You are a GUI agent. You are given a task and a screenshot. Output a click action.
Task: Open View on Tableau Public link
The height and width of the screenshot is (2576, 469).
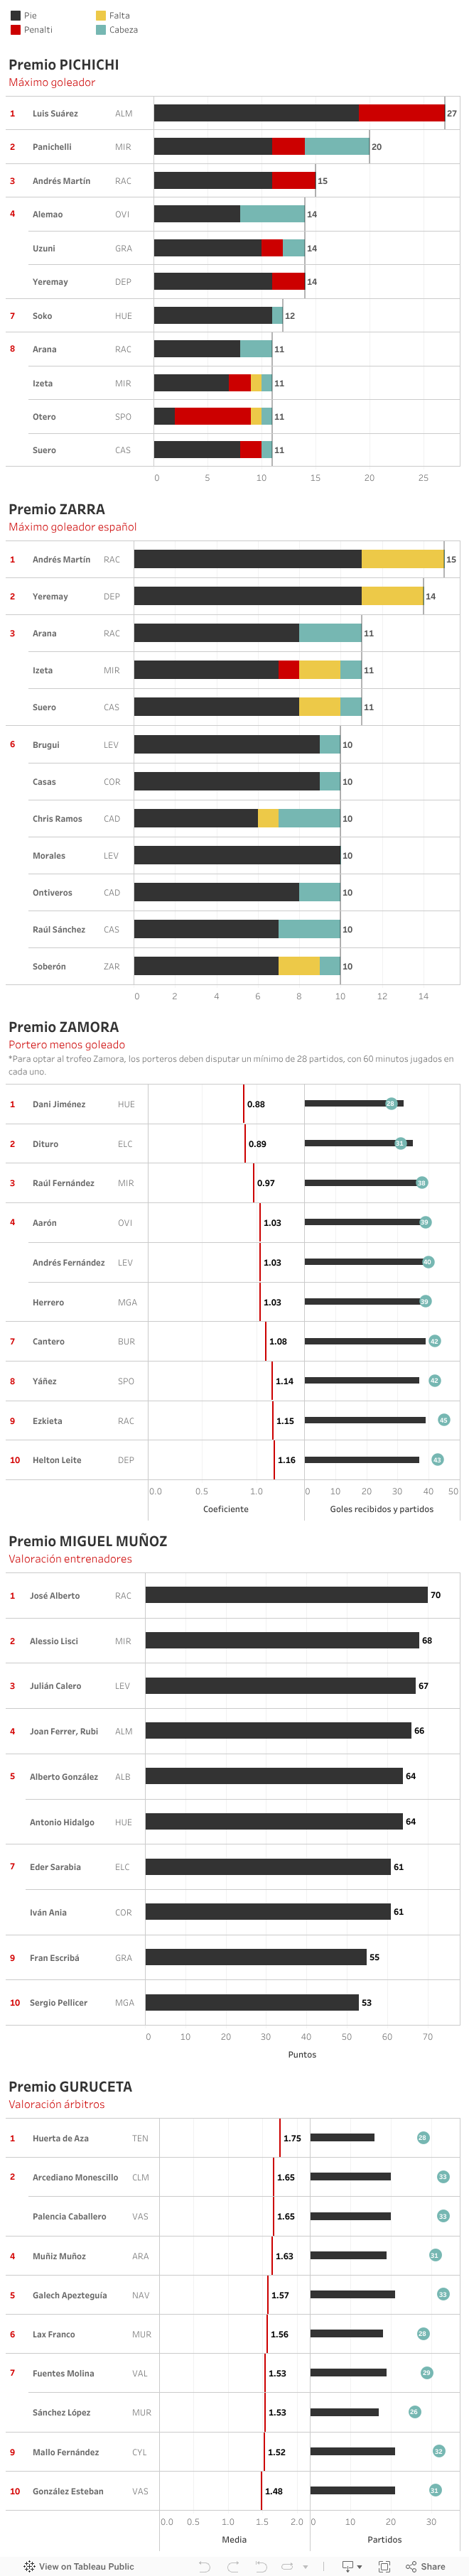click(x=86, y=2565)
